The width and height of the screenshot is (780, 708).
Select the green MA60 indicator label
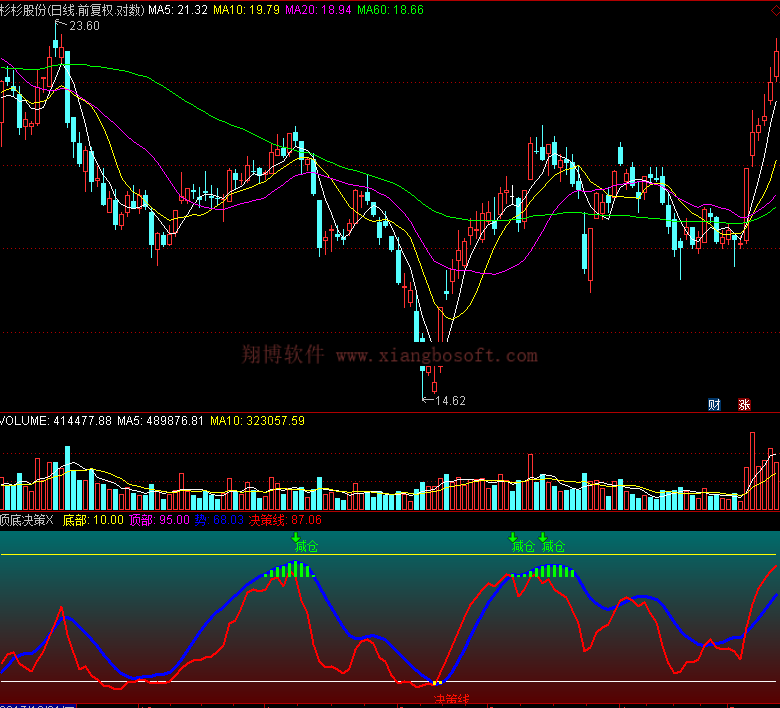click(x=390, y=9)
